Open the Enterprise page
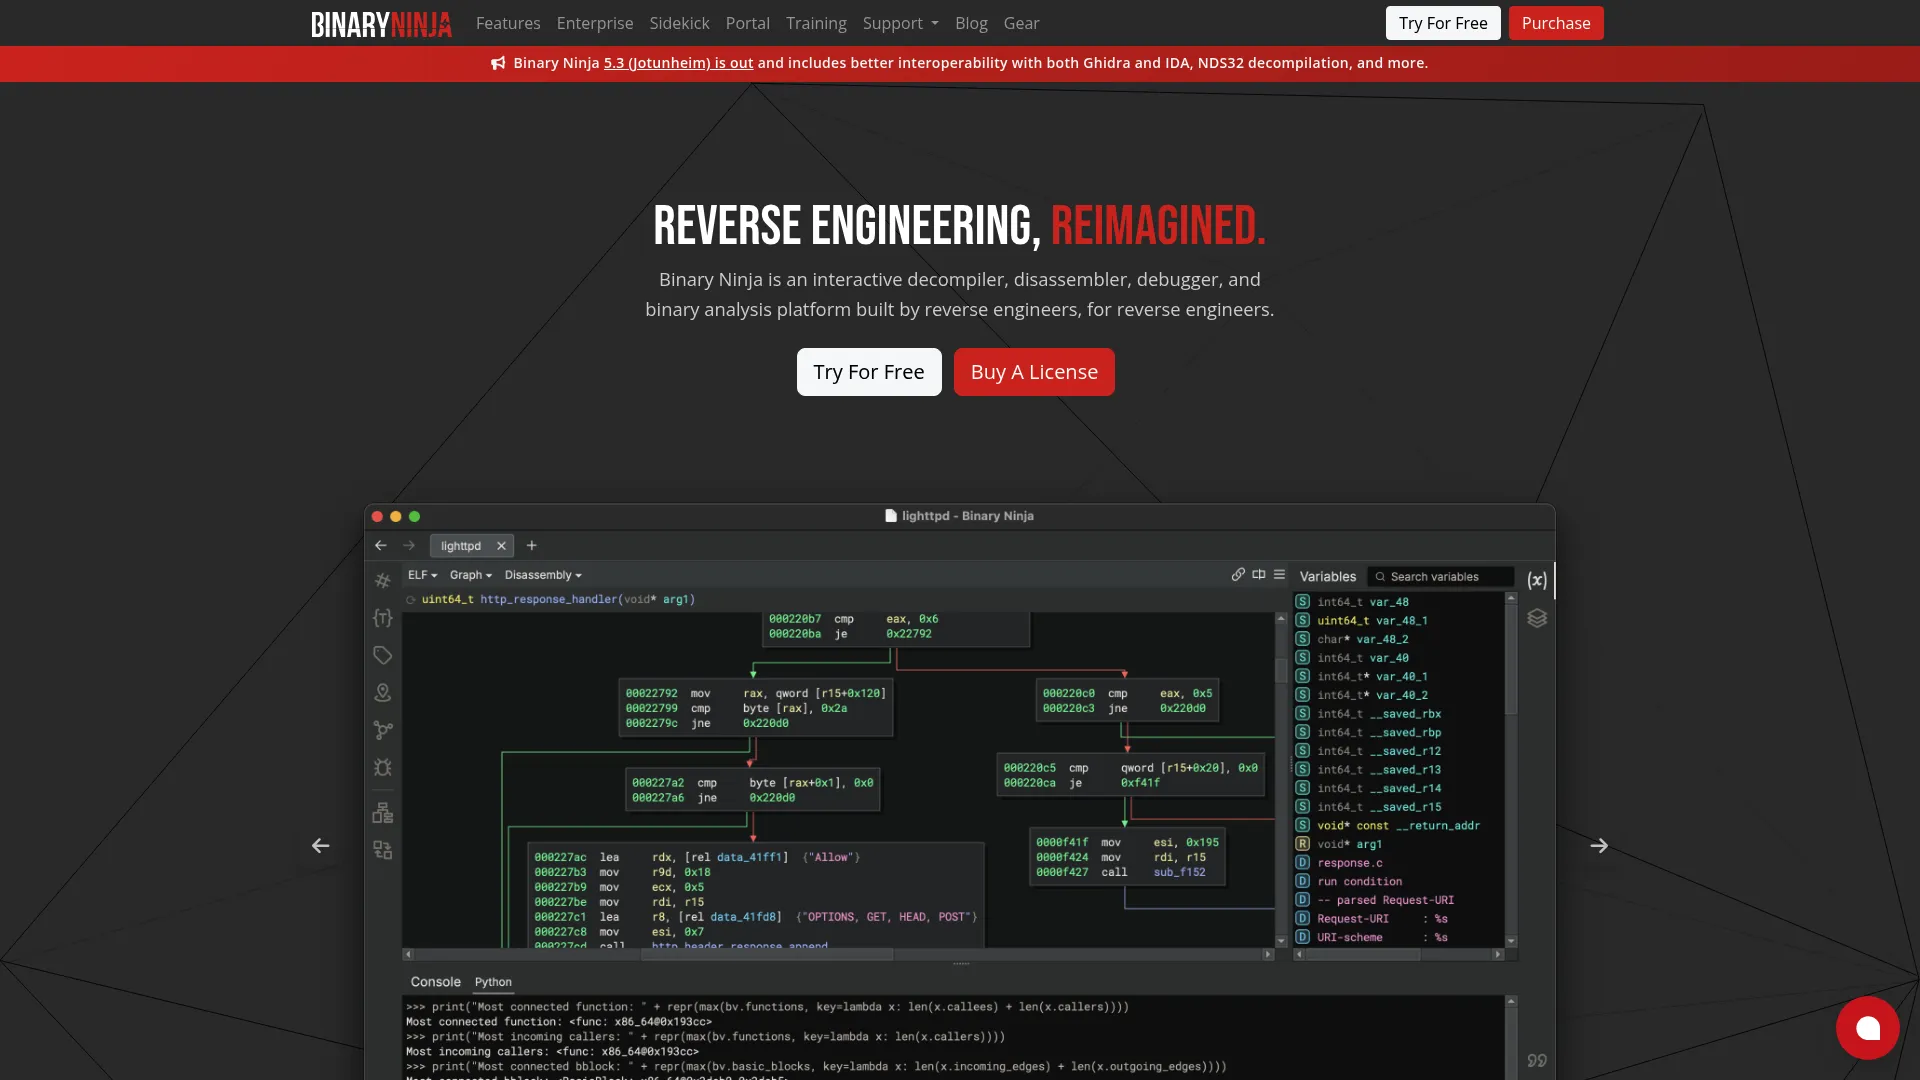This screenshot has width=1920, height=1080. click(595, 23)
